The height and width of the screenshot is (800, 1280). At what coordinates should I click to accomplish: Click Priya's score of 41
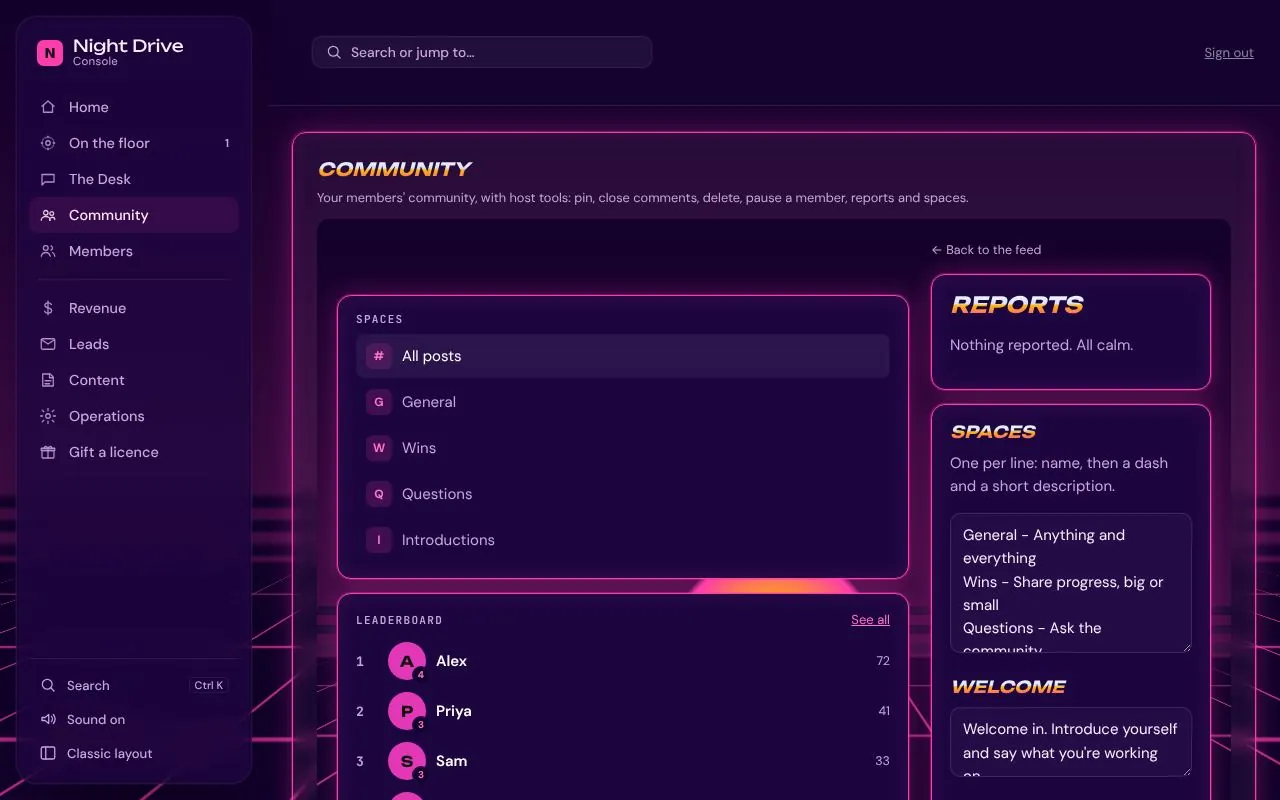(x=884, y=711)
